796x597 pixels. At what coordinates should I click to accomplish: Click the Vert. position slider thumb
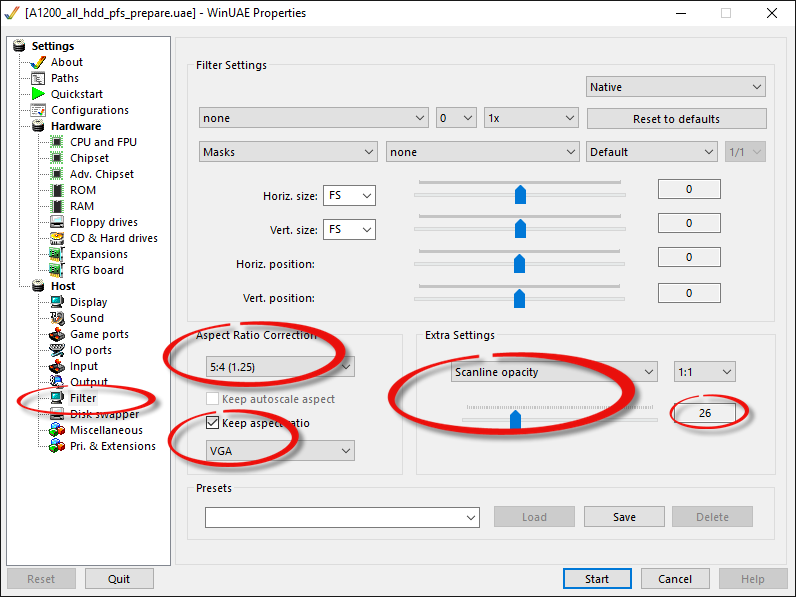pos(519,298)
